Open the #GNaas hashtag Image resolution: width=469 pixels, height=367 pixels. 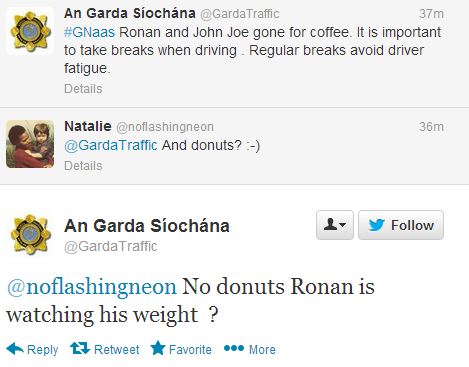tap(89, 32)
